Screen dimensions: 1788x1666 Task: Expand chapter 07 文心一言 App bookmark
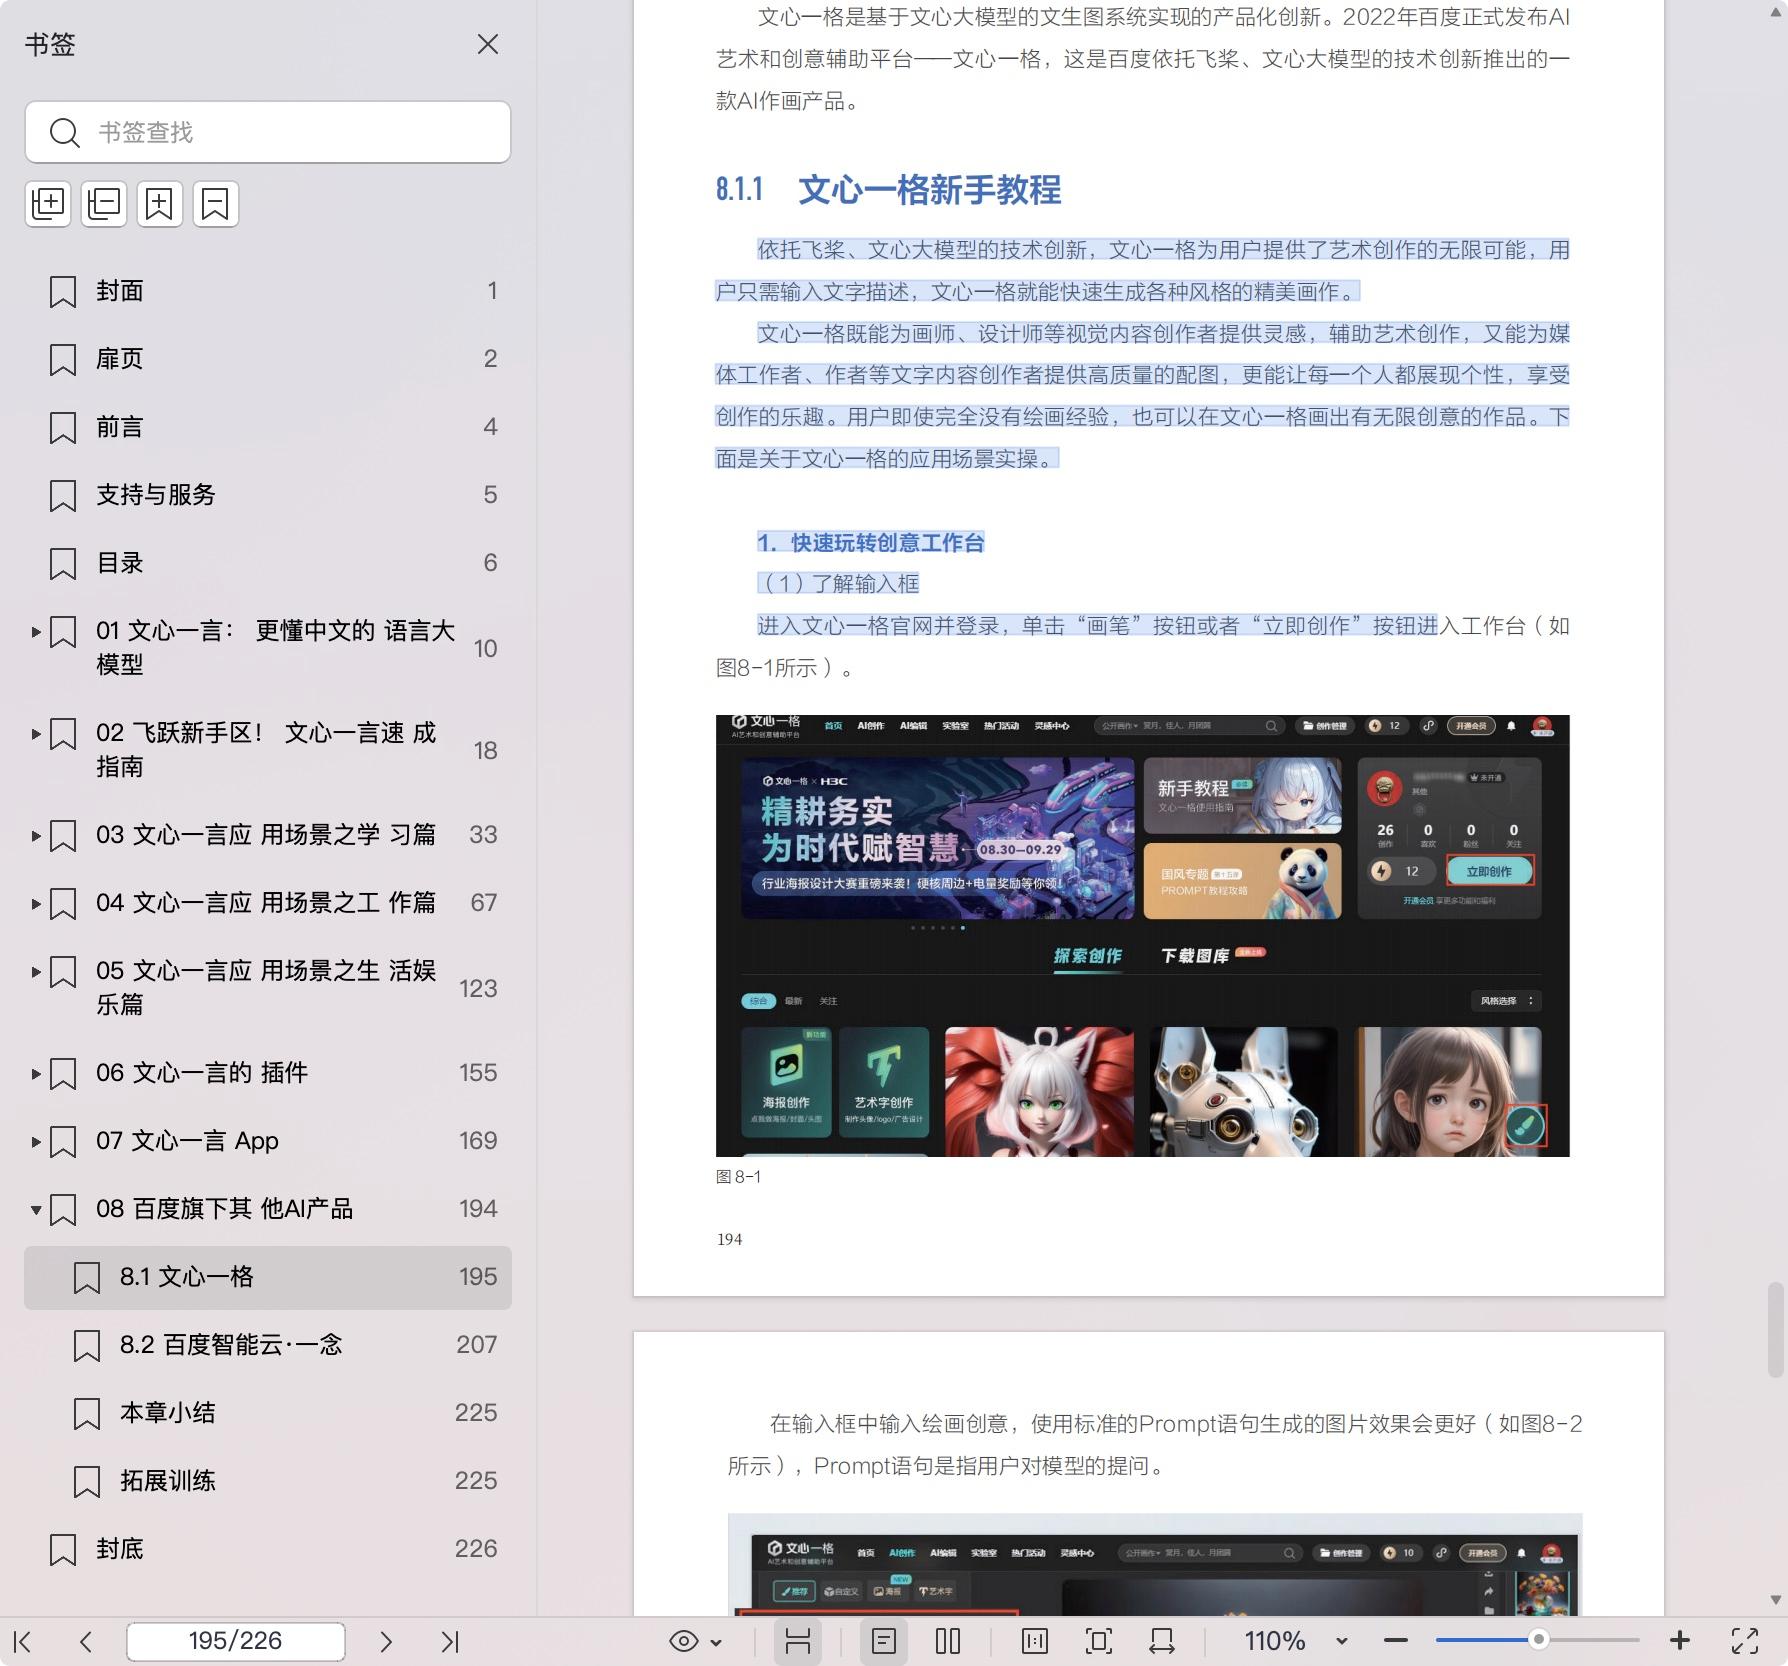tap(36, 1142)
